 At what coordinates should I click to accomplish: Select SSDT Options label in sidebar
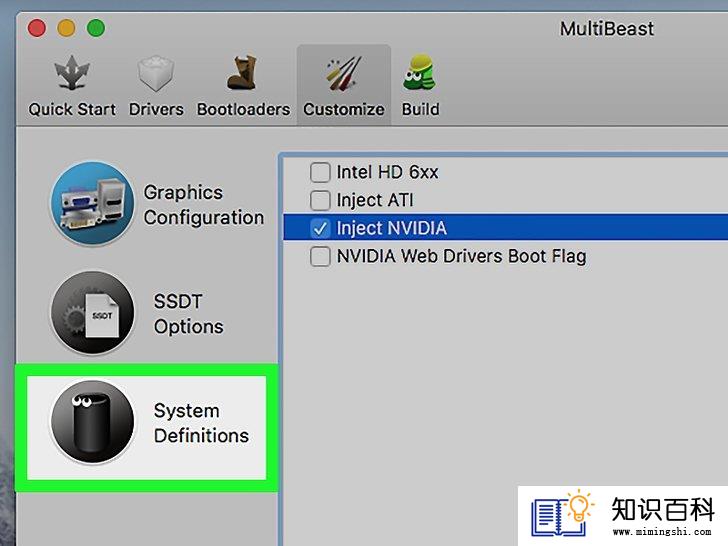pyautogui.click(x=188, y=314)
